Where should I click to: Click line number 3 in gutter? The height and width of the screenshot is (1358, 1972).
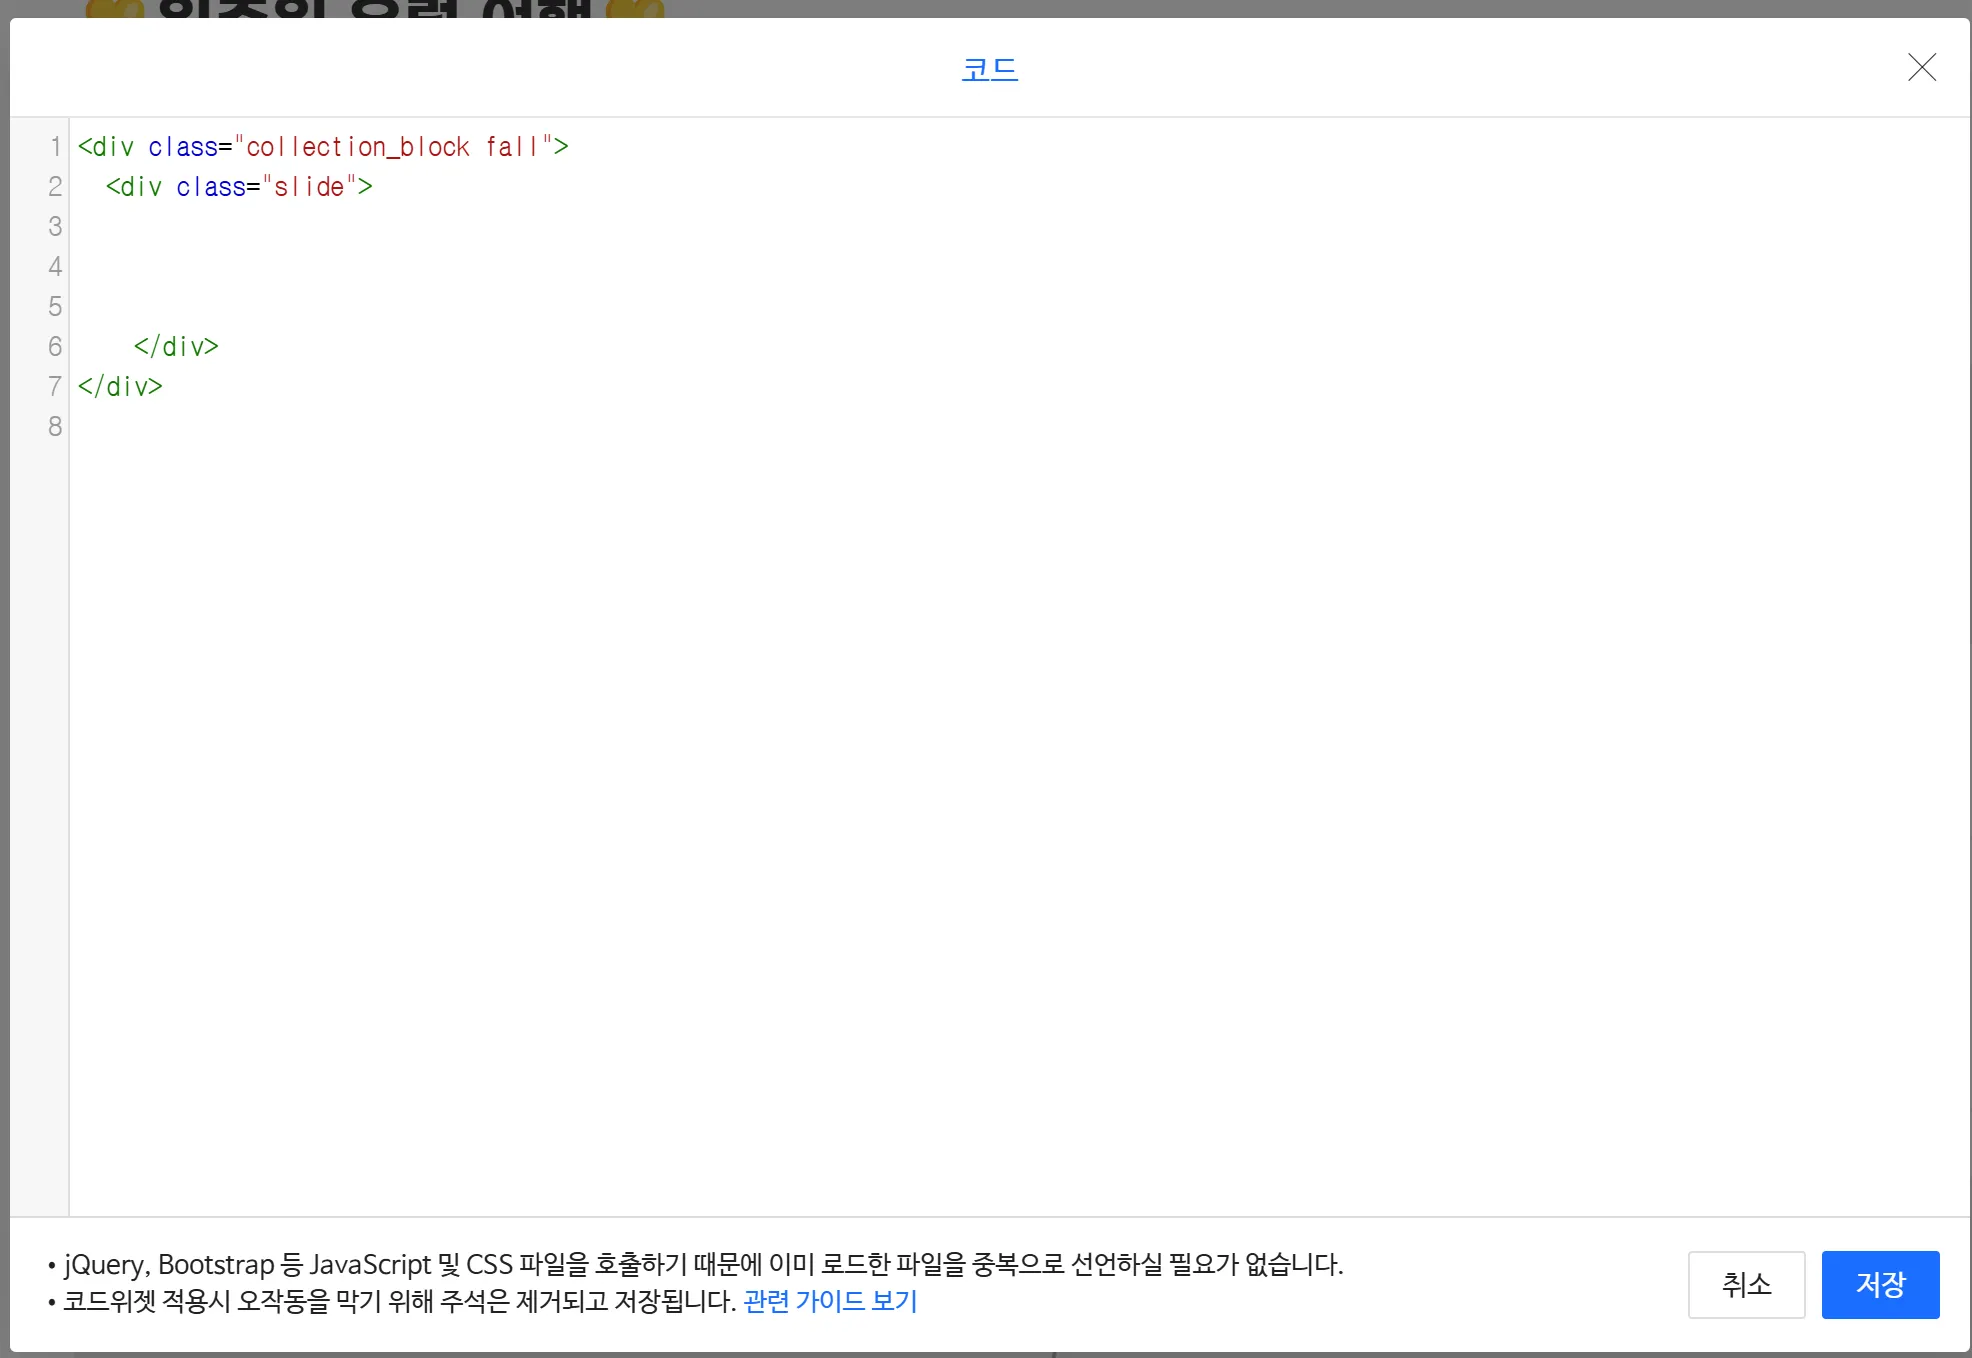click(x=55, y=227)
